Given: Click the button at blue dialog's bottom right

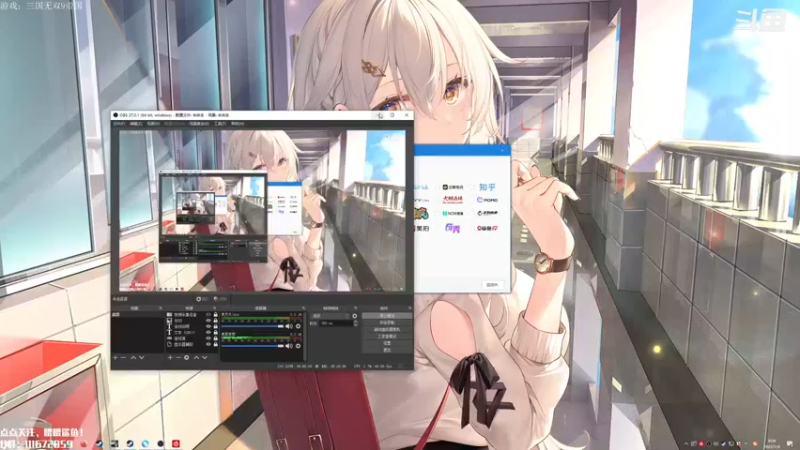Looking at the screenshot, I should 492,285.
